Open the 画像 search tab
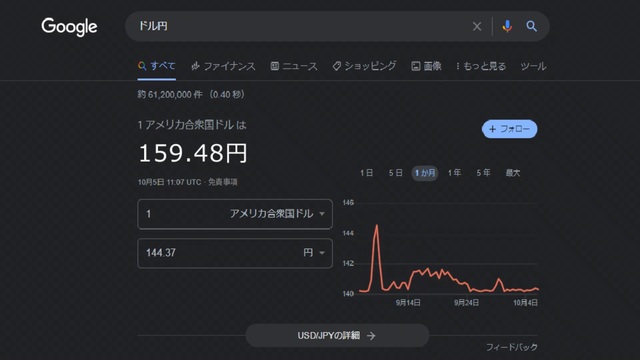Screen dimensions: 640x360 pos(426,66)
